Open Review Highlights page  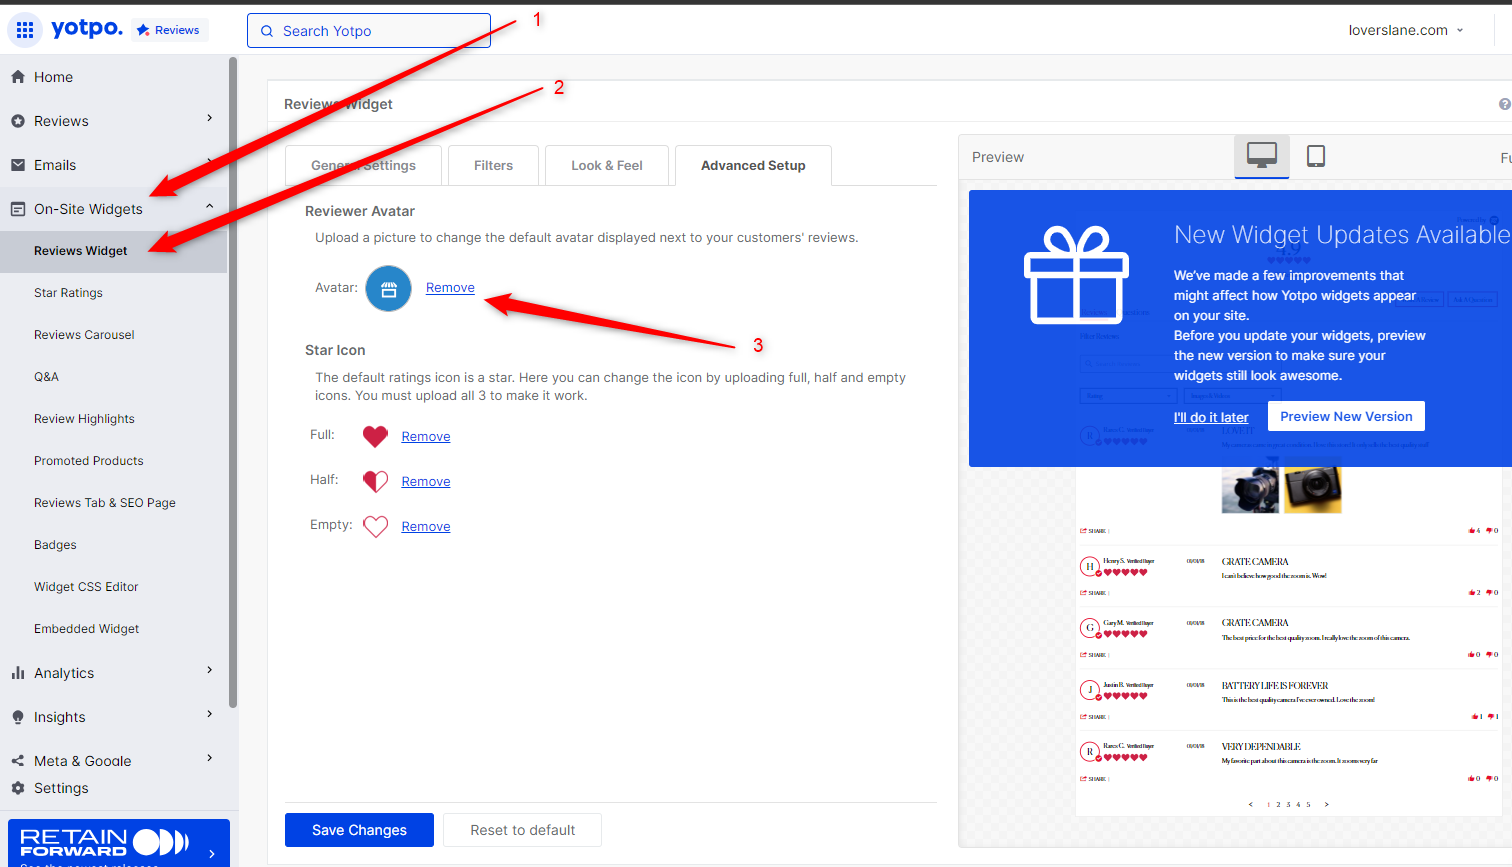[84, 419]
